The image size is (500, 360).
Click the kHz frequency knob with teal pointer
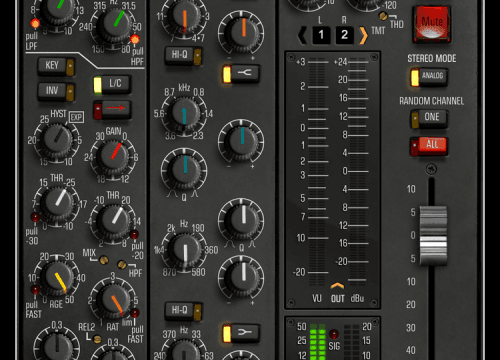click(184, 113)
